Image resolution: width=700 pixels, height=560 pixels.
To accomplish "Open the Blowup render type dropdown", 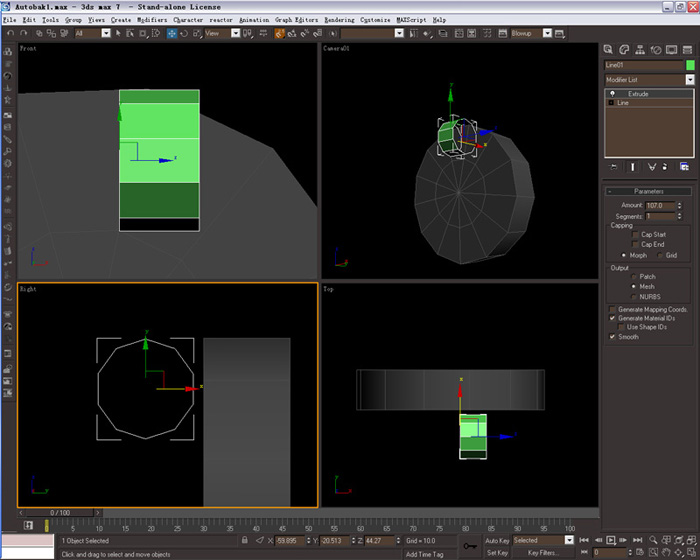I will point(547,33).
